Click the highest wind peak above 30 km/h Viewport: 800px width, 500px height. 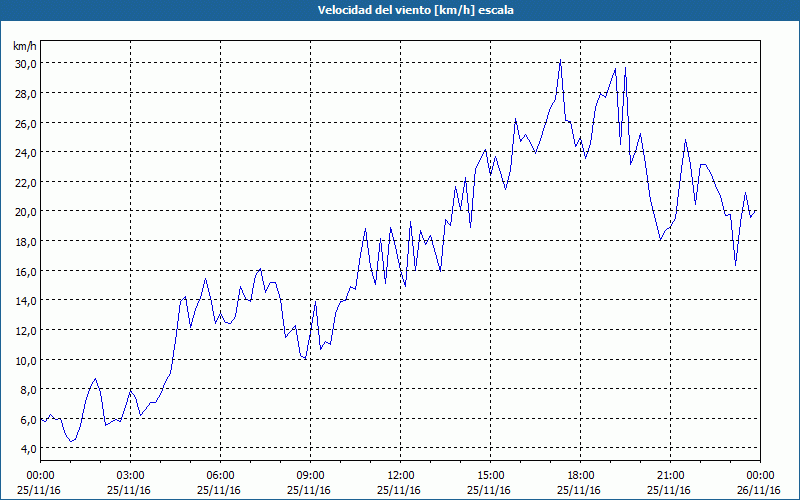pyautogui.click(x=560, y=60)
